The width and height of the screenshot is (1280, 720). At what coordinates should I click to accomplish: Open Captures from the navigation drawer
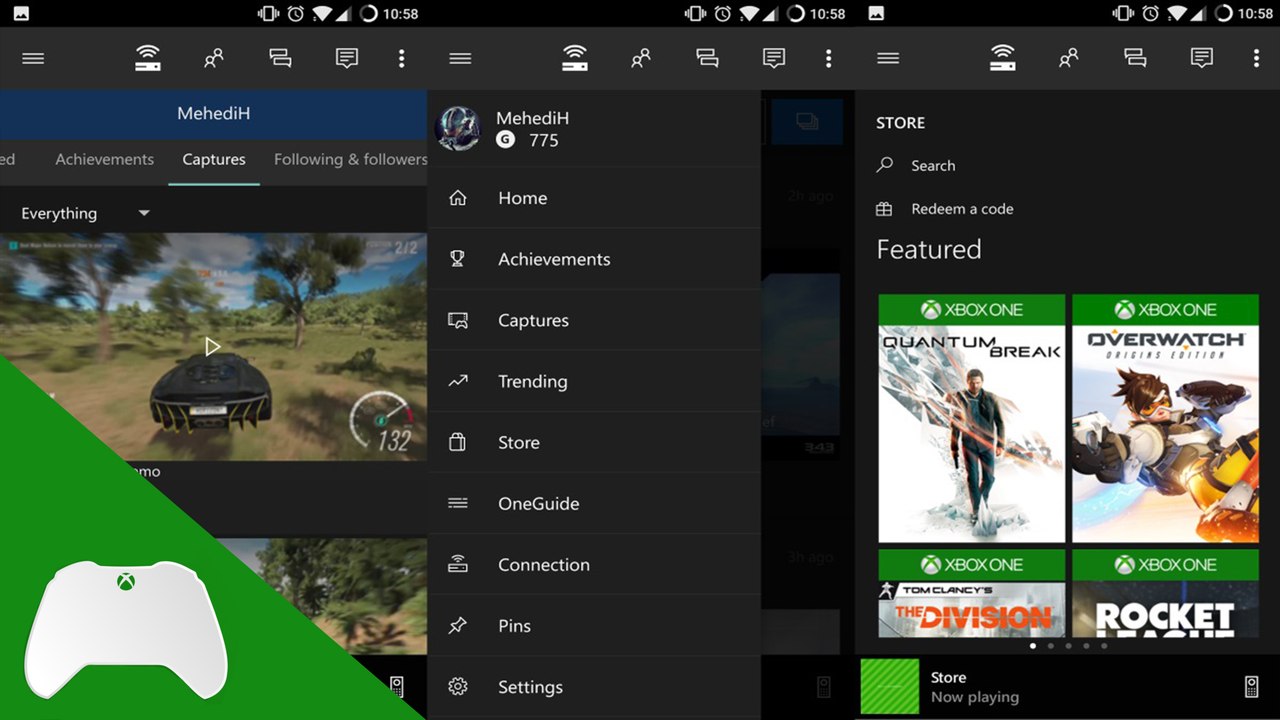click(x=594, y=320)
